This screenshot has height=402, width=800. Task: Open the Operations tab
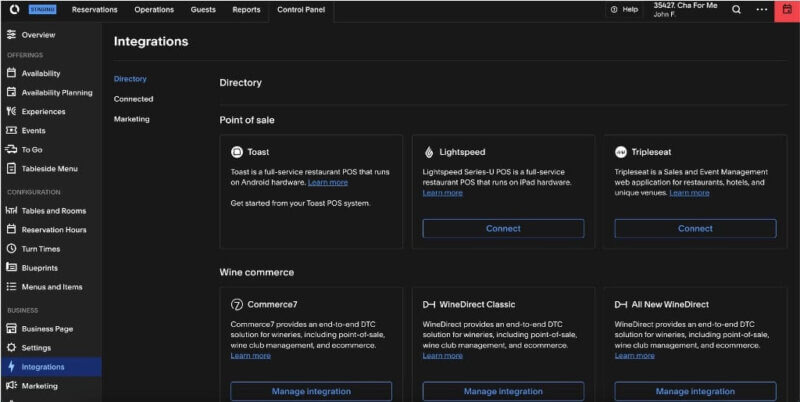click(x=154, y=10)
